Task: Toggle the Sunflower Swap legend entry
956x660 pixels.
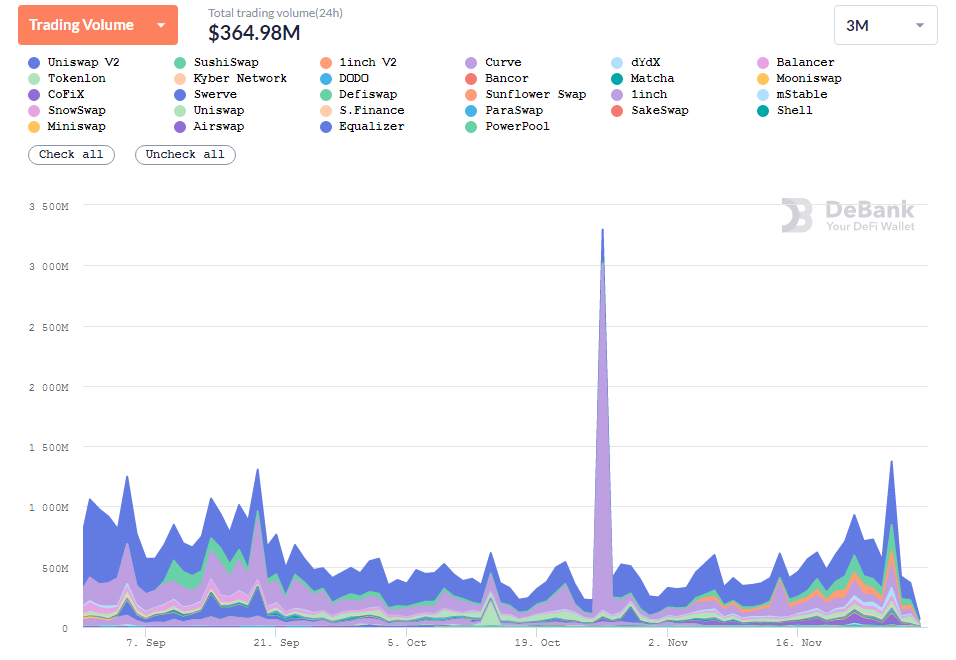Action: pyautogui.click(x=526, y=94)
